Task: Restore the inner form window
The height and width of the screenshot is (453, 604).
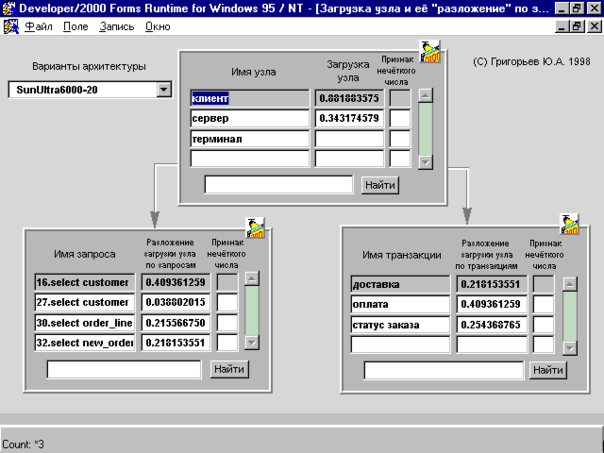Action: pyautogui.click(x=577, y=27)
